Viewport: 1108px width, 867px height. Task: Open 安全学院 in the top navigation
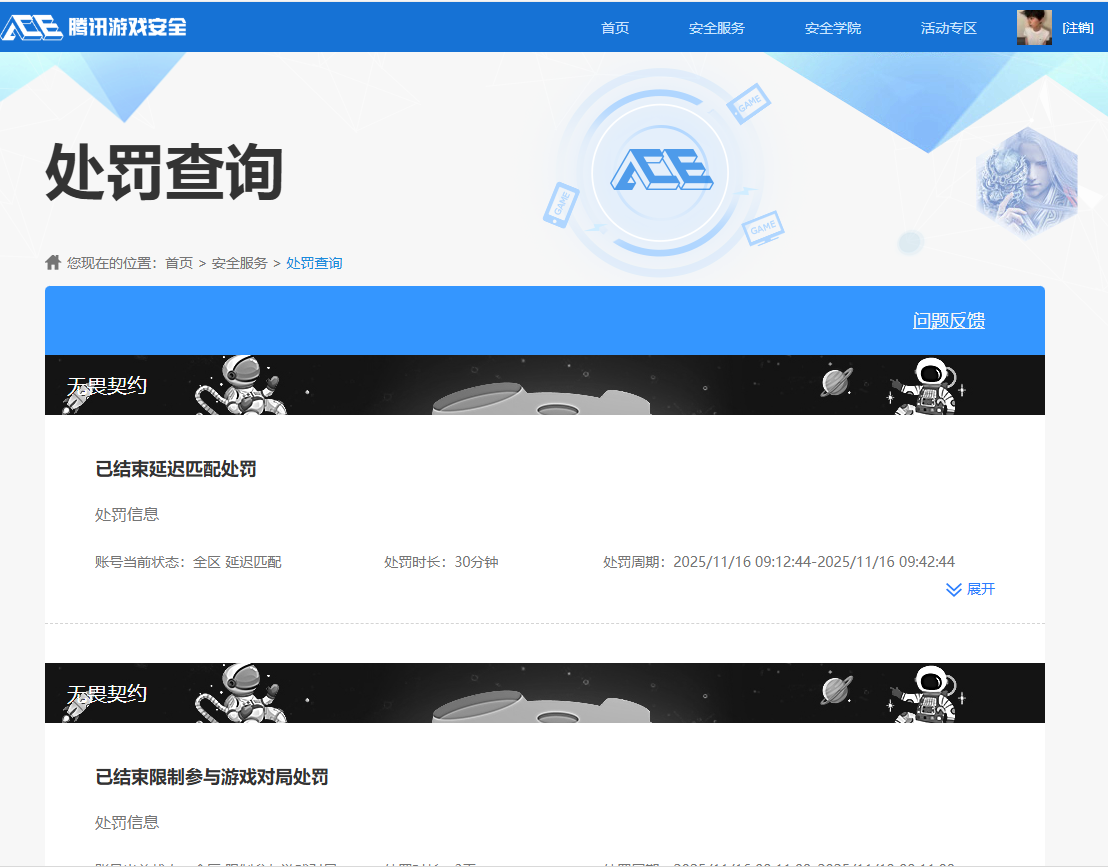(832, 28)
